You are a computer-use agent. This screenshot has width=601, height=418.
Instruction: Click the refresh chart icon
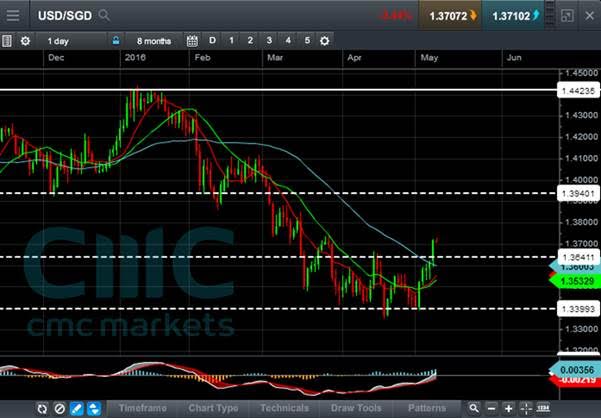pyautogui.click(x=42, y=409)
